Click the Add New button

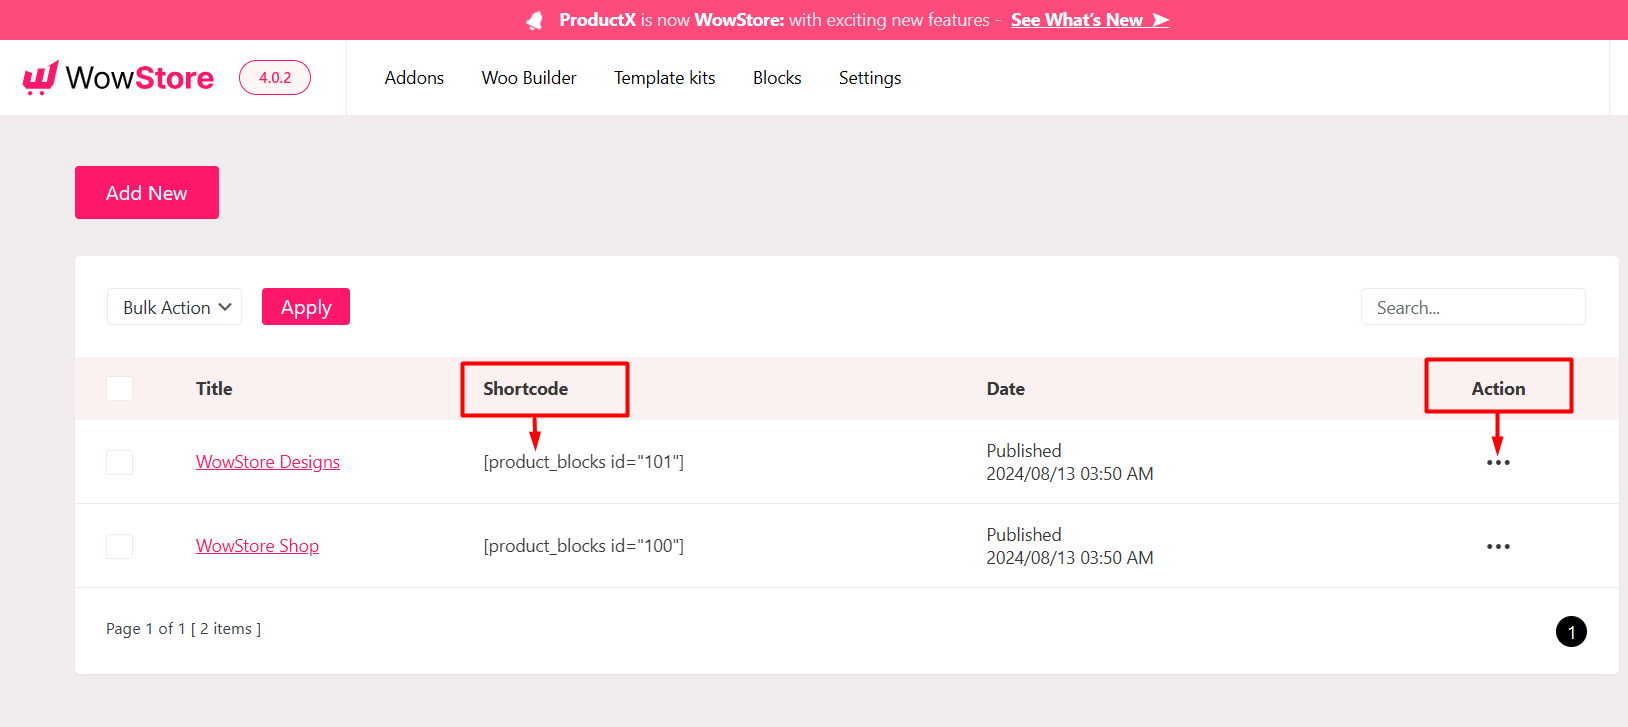pyautogui.click(x=147, y=192)
